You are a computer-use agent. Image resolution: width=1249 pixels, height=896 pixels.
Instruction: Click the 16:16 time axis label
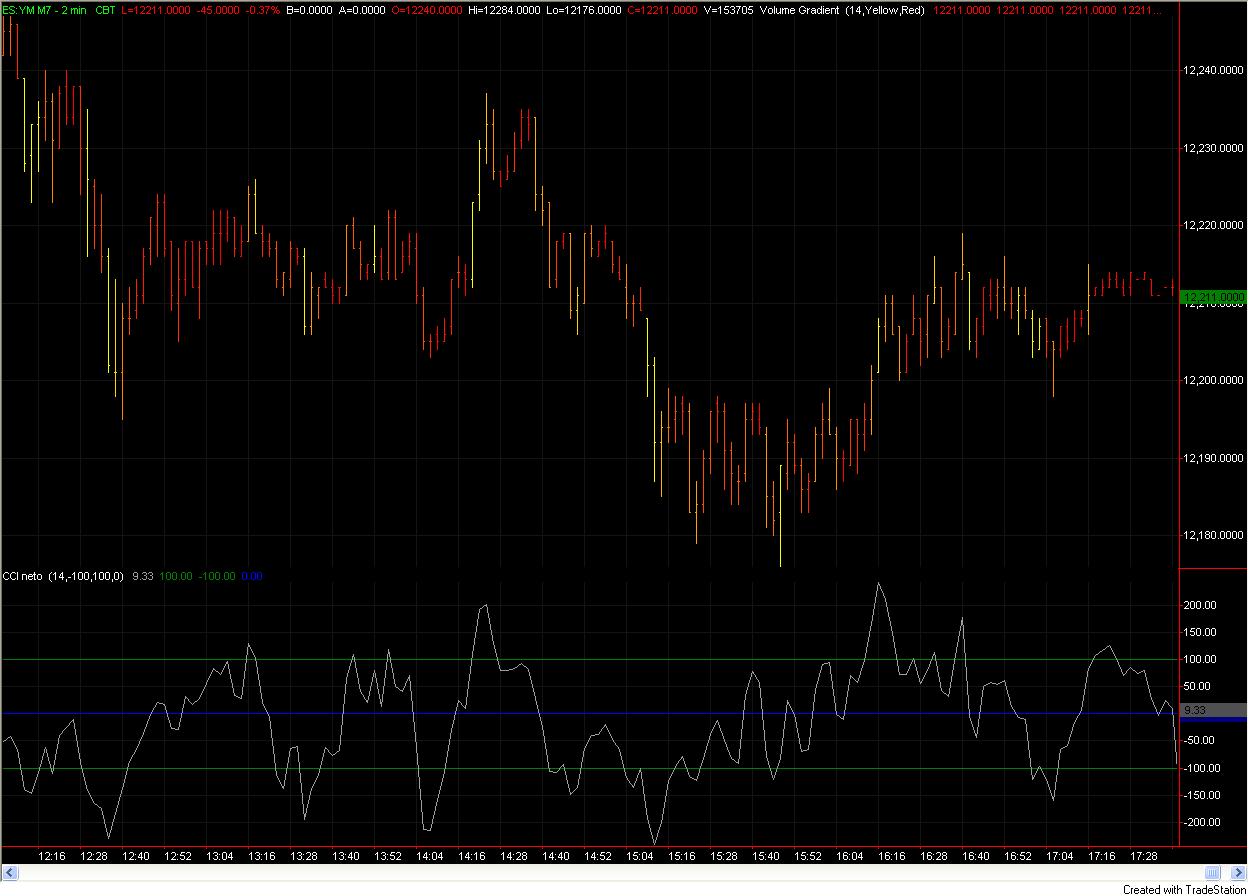(x=892, y=856)
